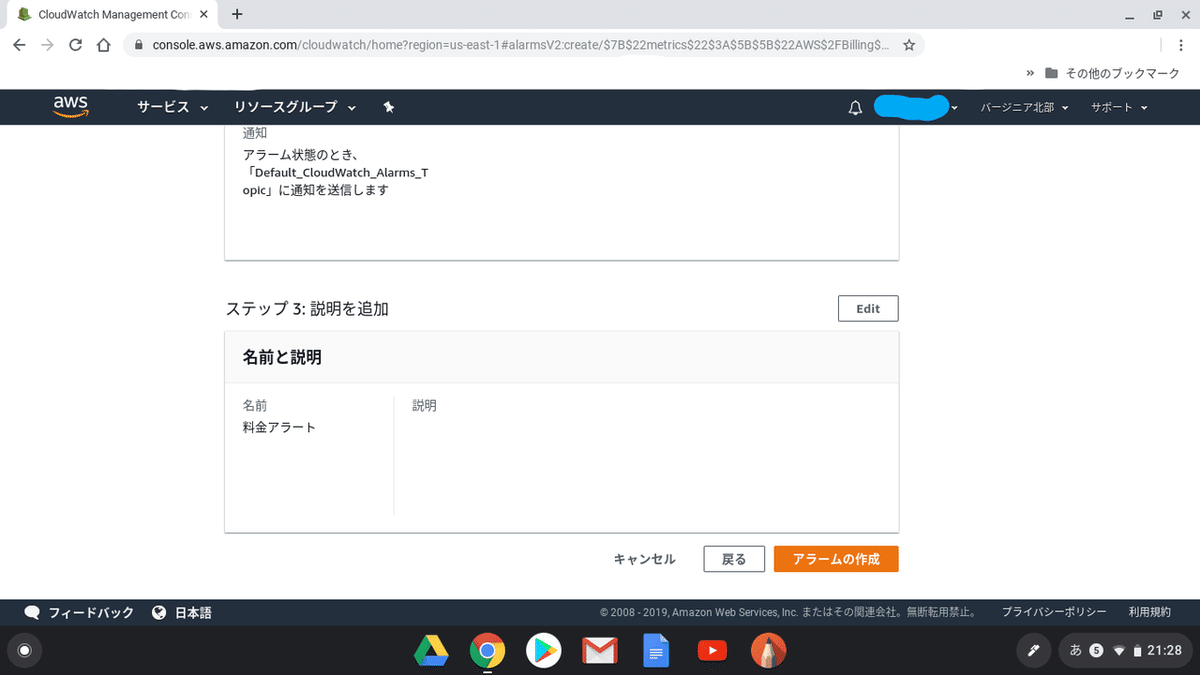Open the AWS notifications bell icon
Image resolution: width=1200 pixels, height=675 pixels.
(855, 107)
